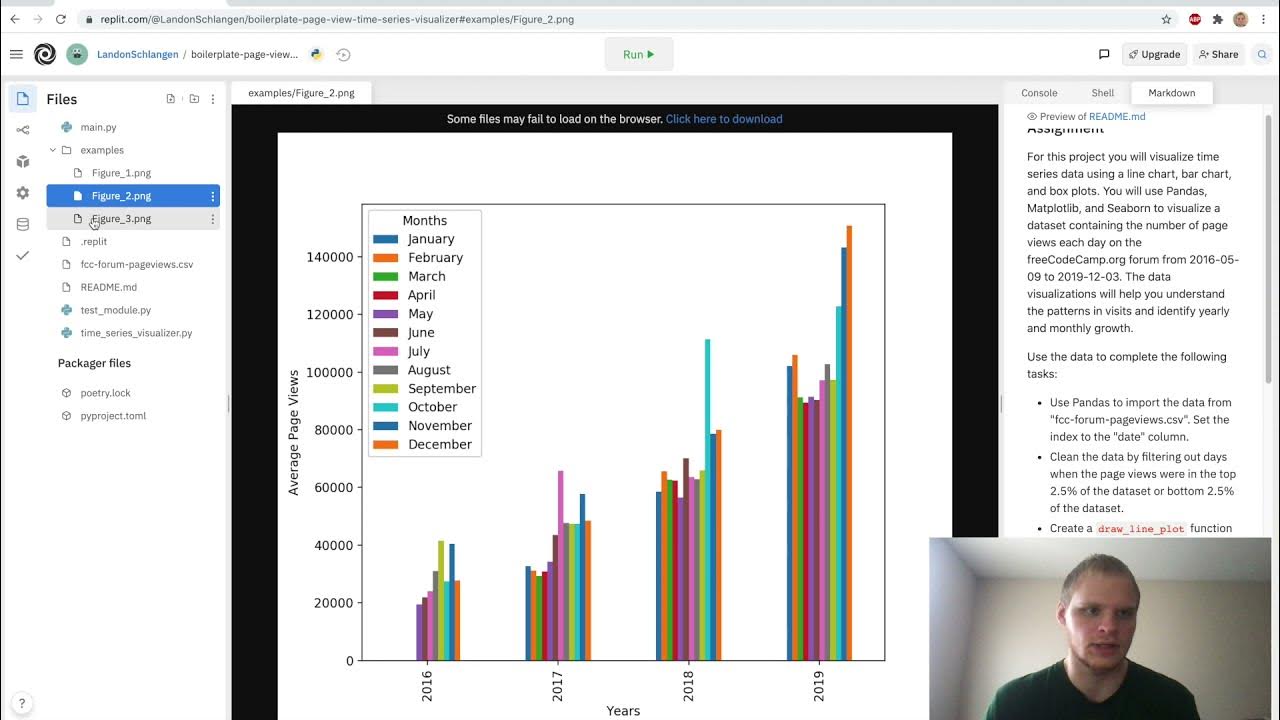Open the chat comment icon

(1104, 54)
